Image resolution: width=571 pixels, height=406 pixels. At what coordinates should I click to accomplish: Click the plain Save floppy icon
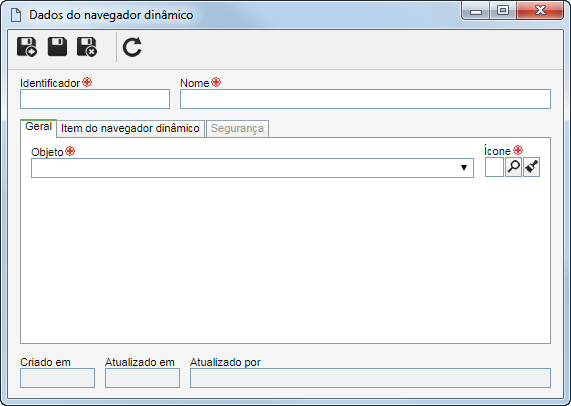tap(57, 47)
